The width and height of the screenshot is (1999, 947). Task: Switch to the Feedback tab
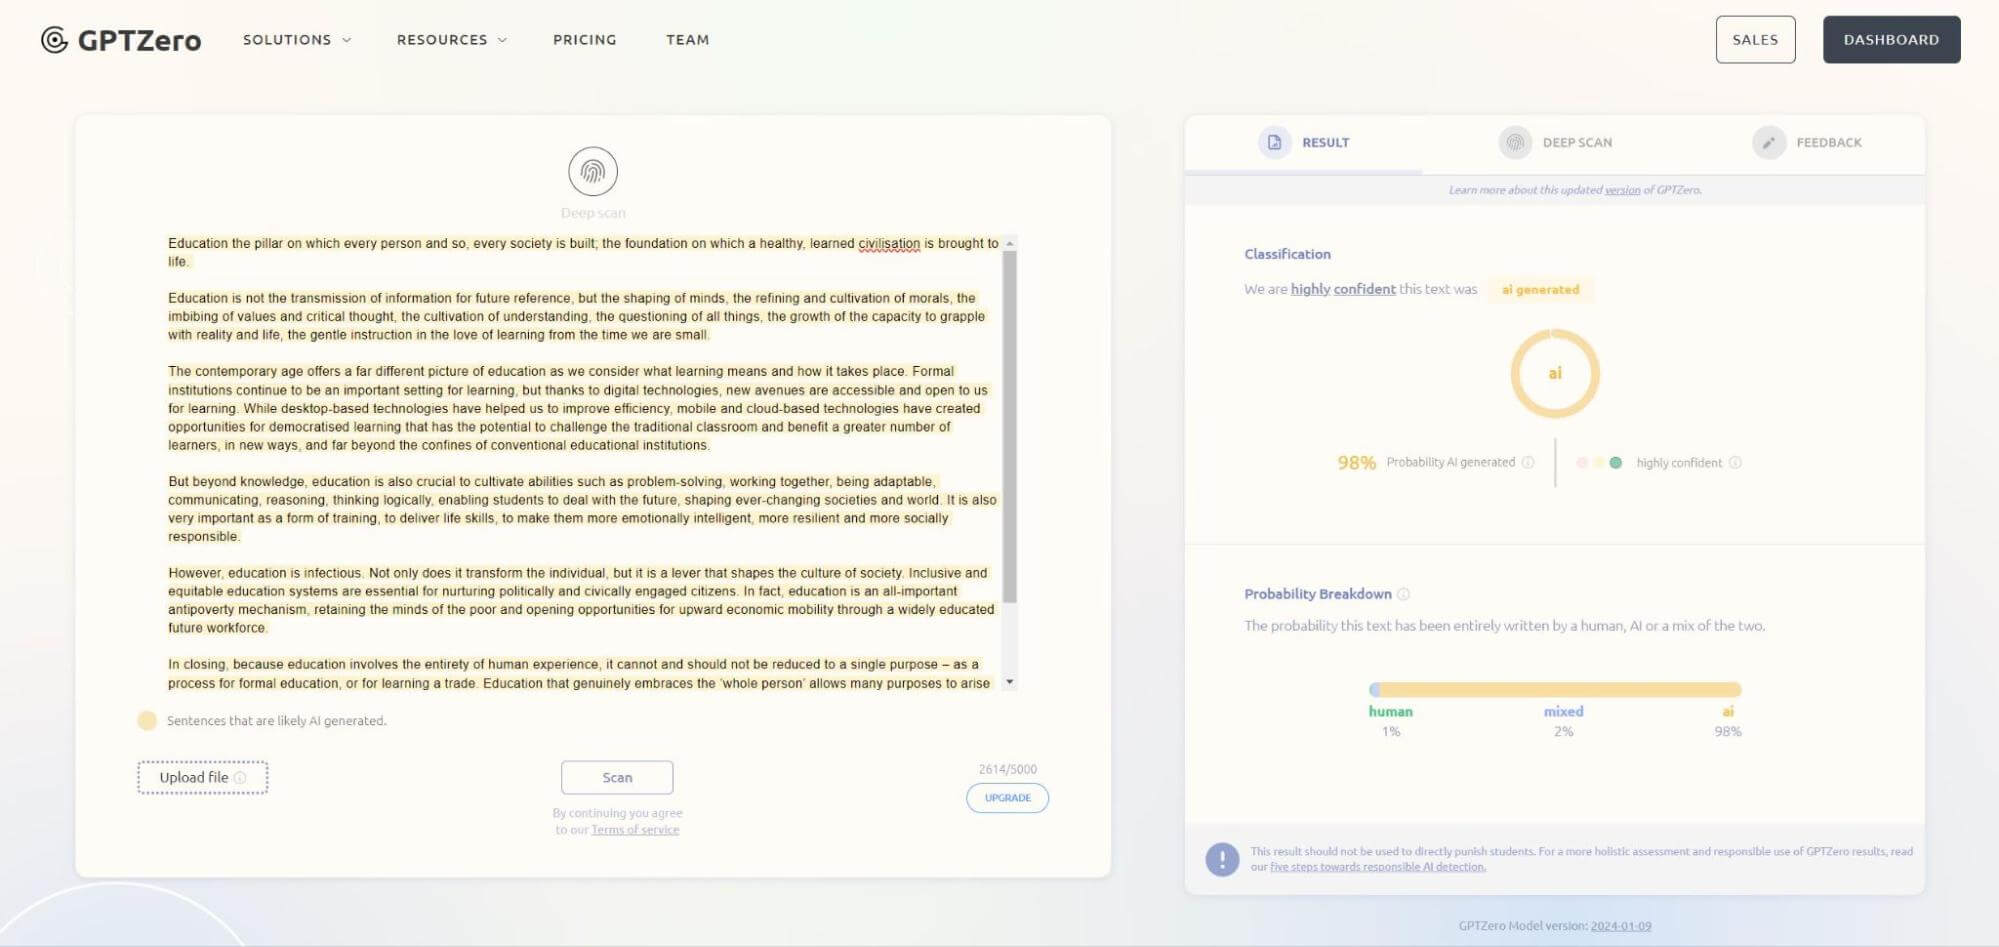point(1807,143)
